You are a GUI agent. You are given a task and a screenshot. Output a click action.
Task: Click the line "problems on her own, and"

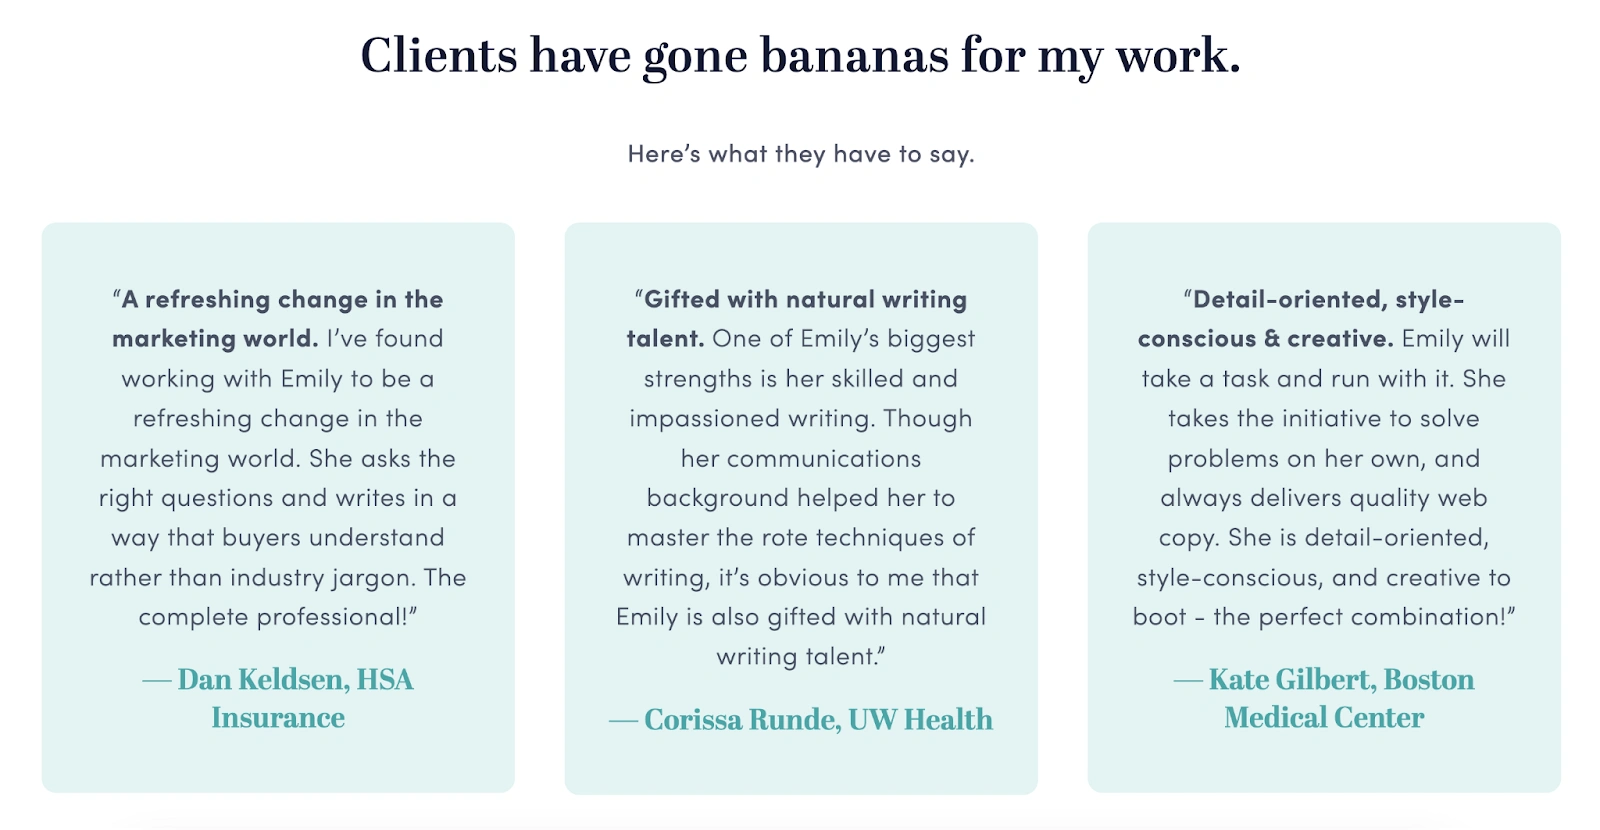1324,458
